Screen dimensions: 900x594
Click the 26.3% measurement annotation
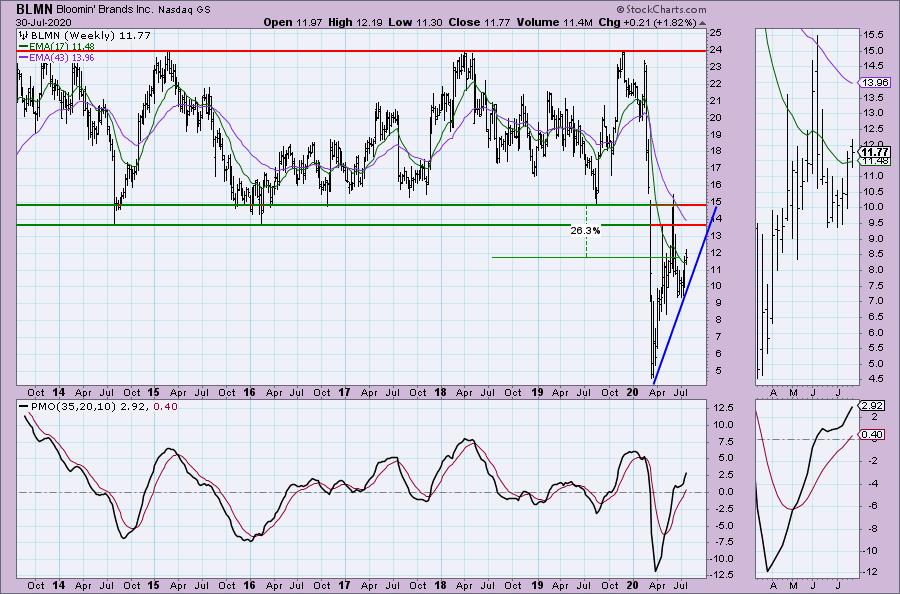click(x=585, y=231)
